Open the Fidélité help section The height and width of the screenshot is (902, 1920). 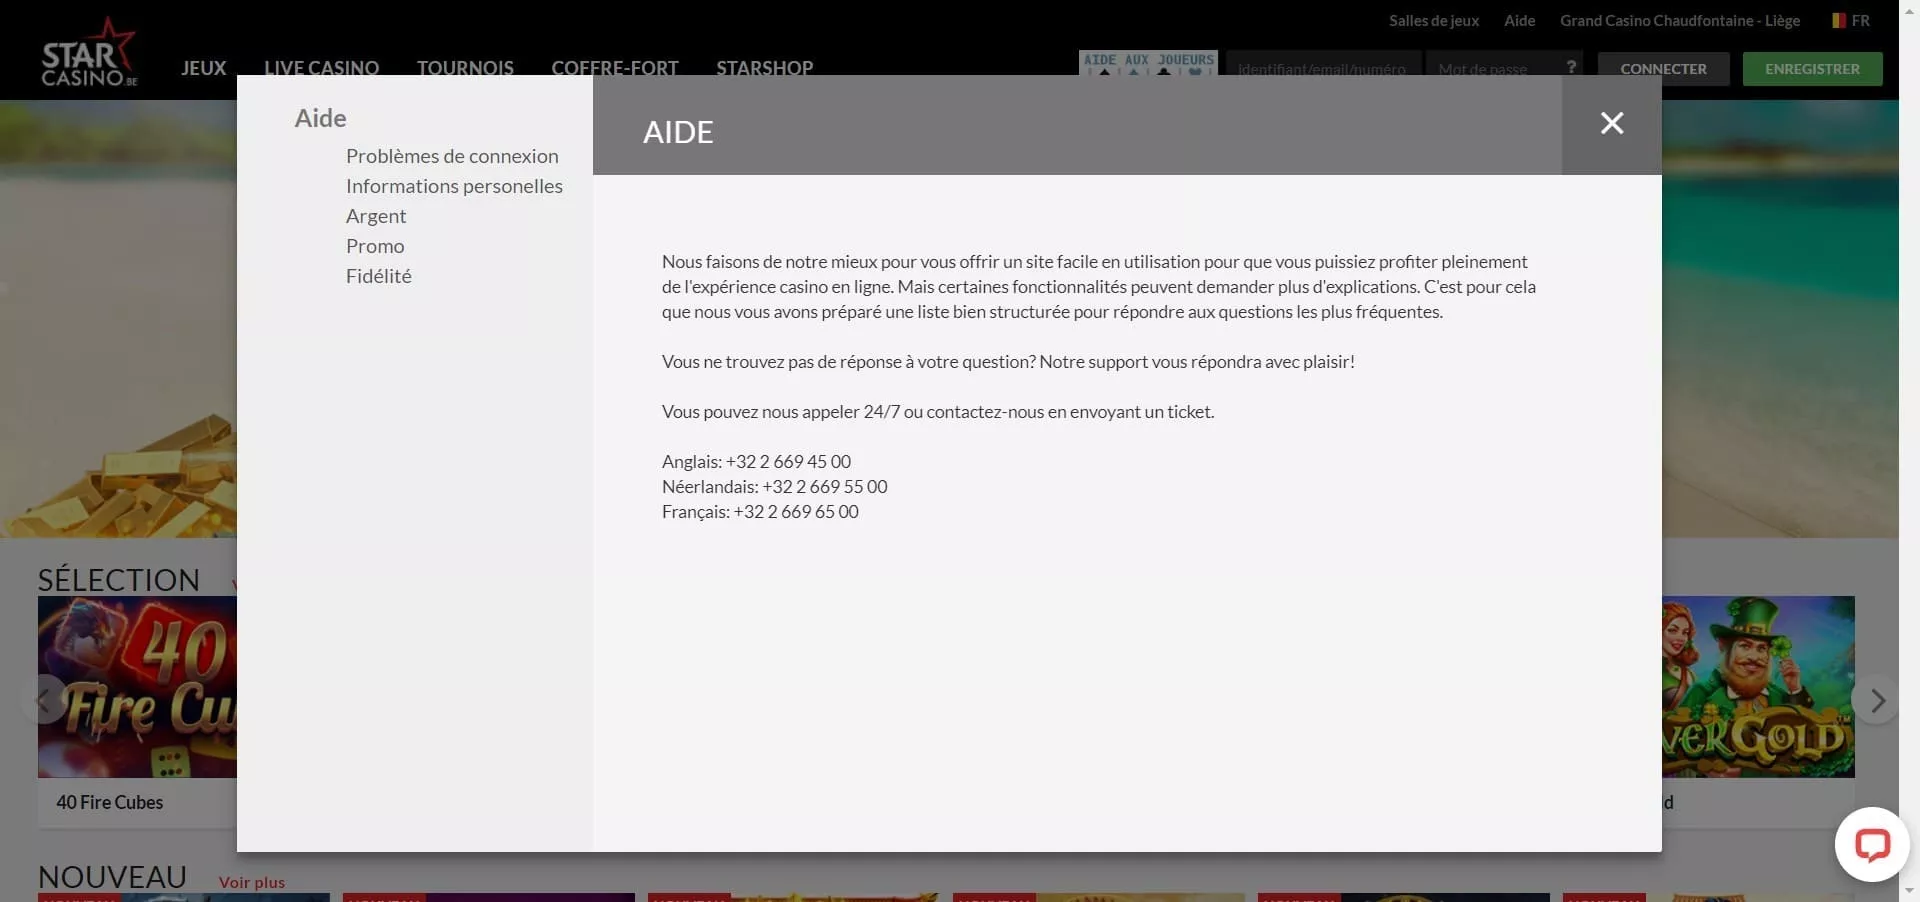(x=378, y=276)
